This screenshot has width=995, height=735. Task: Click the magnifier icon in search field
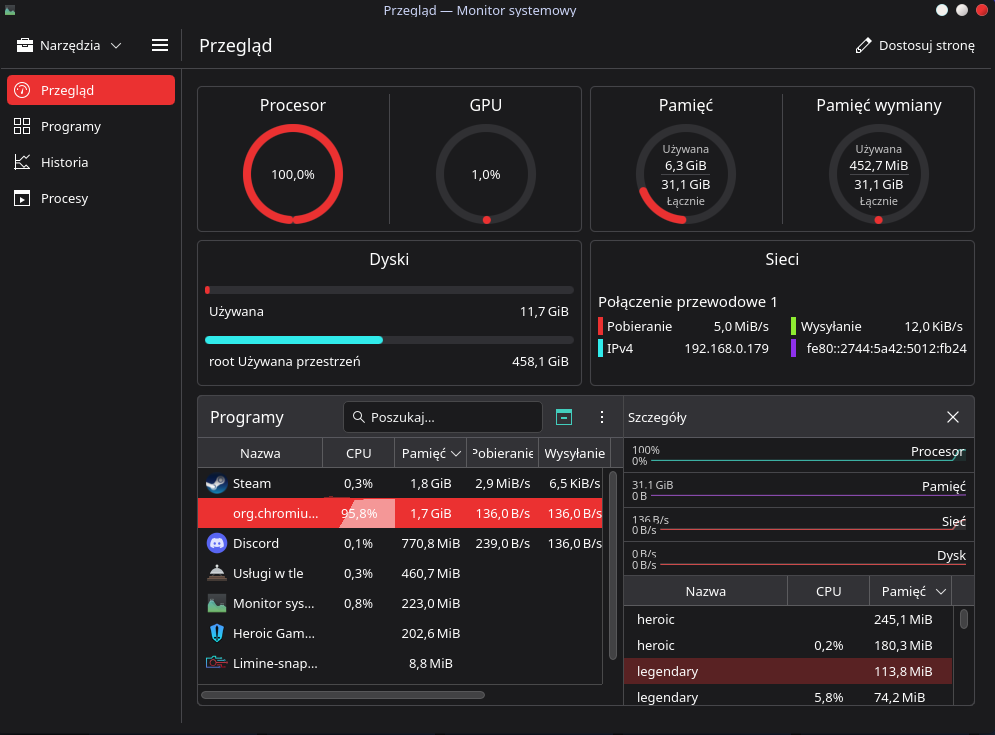pyautogui.click(x=359, y=417)
